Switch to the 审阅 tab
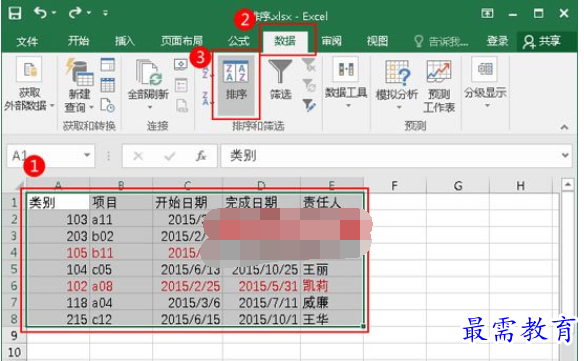584x361 pixels. pyautogui.click(x=331, y=41)
